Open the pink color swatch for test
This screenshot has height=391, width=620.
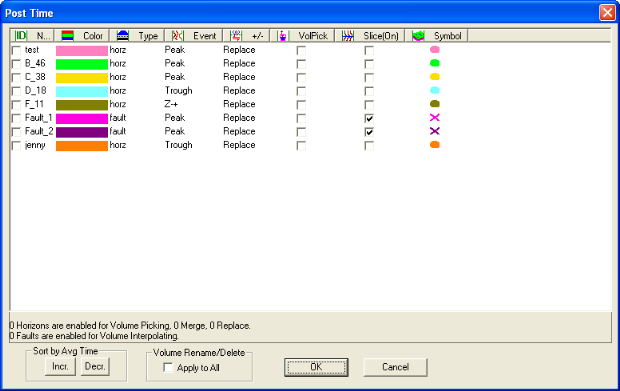tap(82, 50)
